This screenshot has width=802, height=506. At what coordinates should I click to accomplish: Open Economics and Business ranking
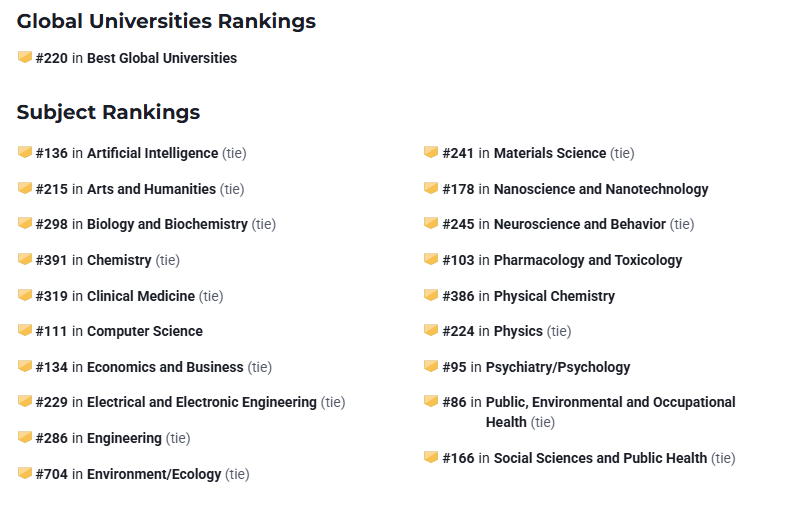pos(165,367)
